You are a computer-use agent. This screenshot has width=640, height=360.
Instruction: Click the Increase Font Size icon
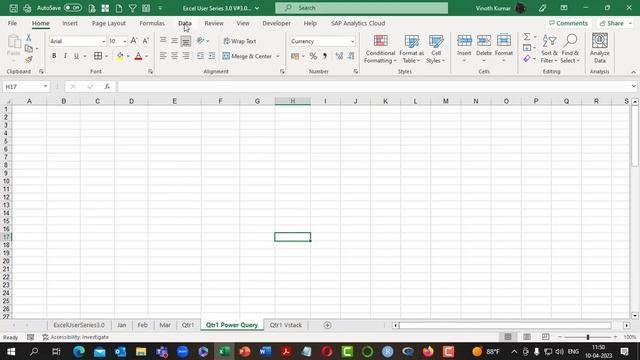pos(134,41)
